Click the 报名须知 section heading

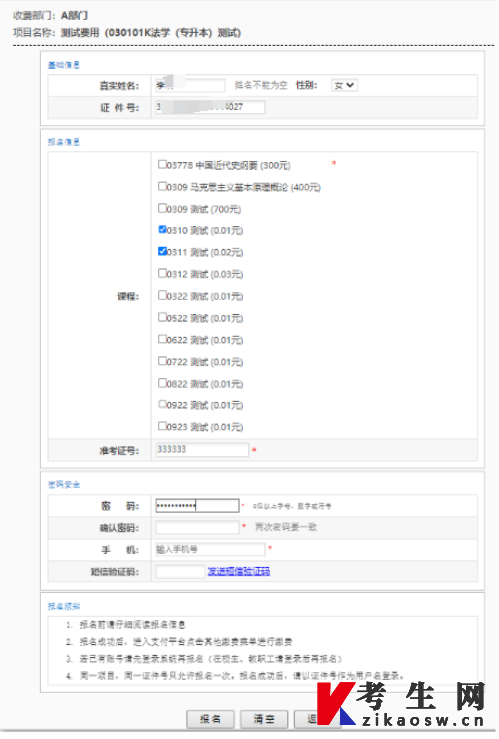[x=64, y=606]
